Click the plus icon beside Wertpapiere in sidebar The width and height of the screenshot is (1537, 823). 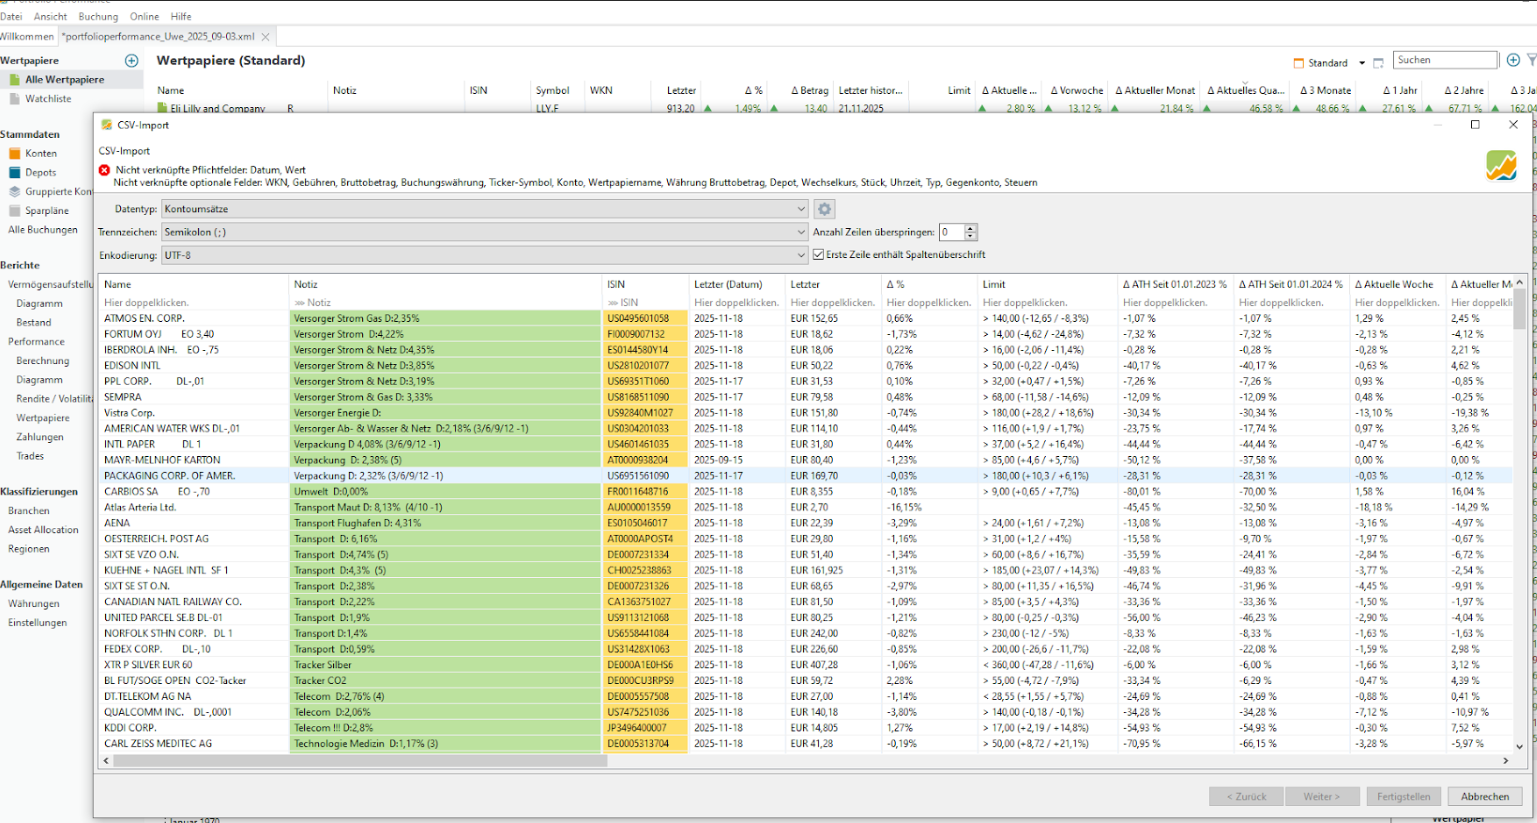[131, 61]
